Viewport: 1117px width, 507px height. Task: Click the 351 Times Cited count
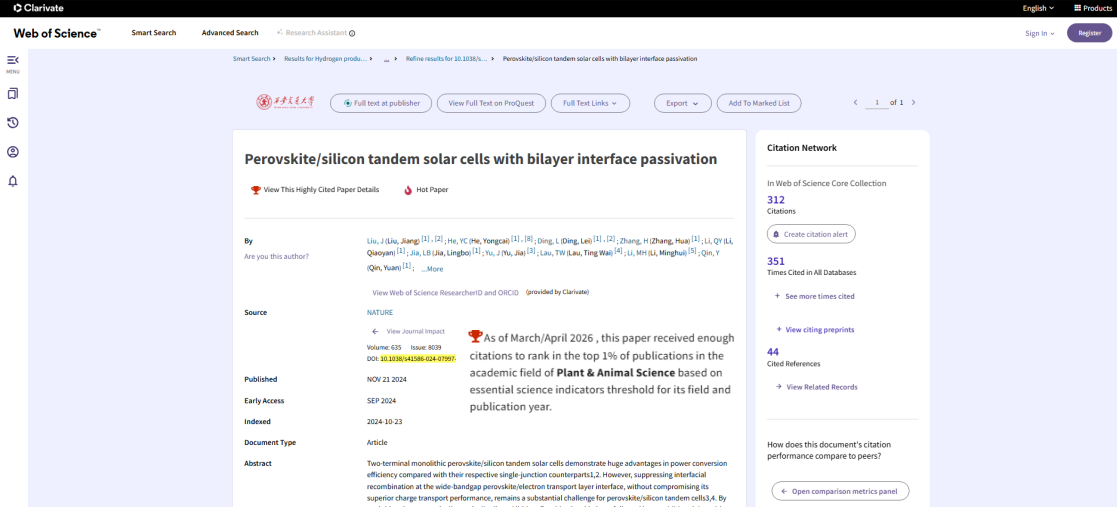tap(776, 261)
